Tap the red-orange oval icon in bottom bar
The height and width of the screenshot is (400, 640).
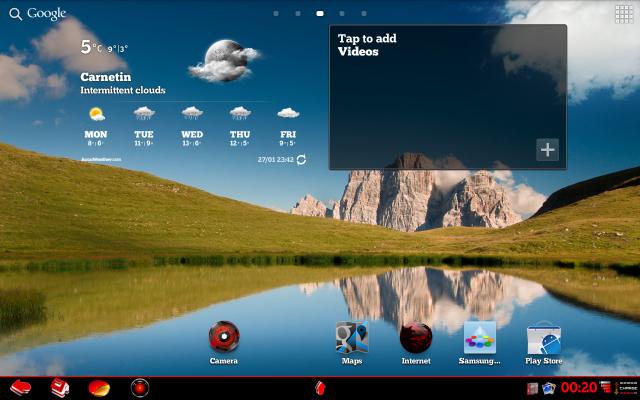click(x=99, y=388)
